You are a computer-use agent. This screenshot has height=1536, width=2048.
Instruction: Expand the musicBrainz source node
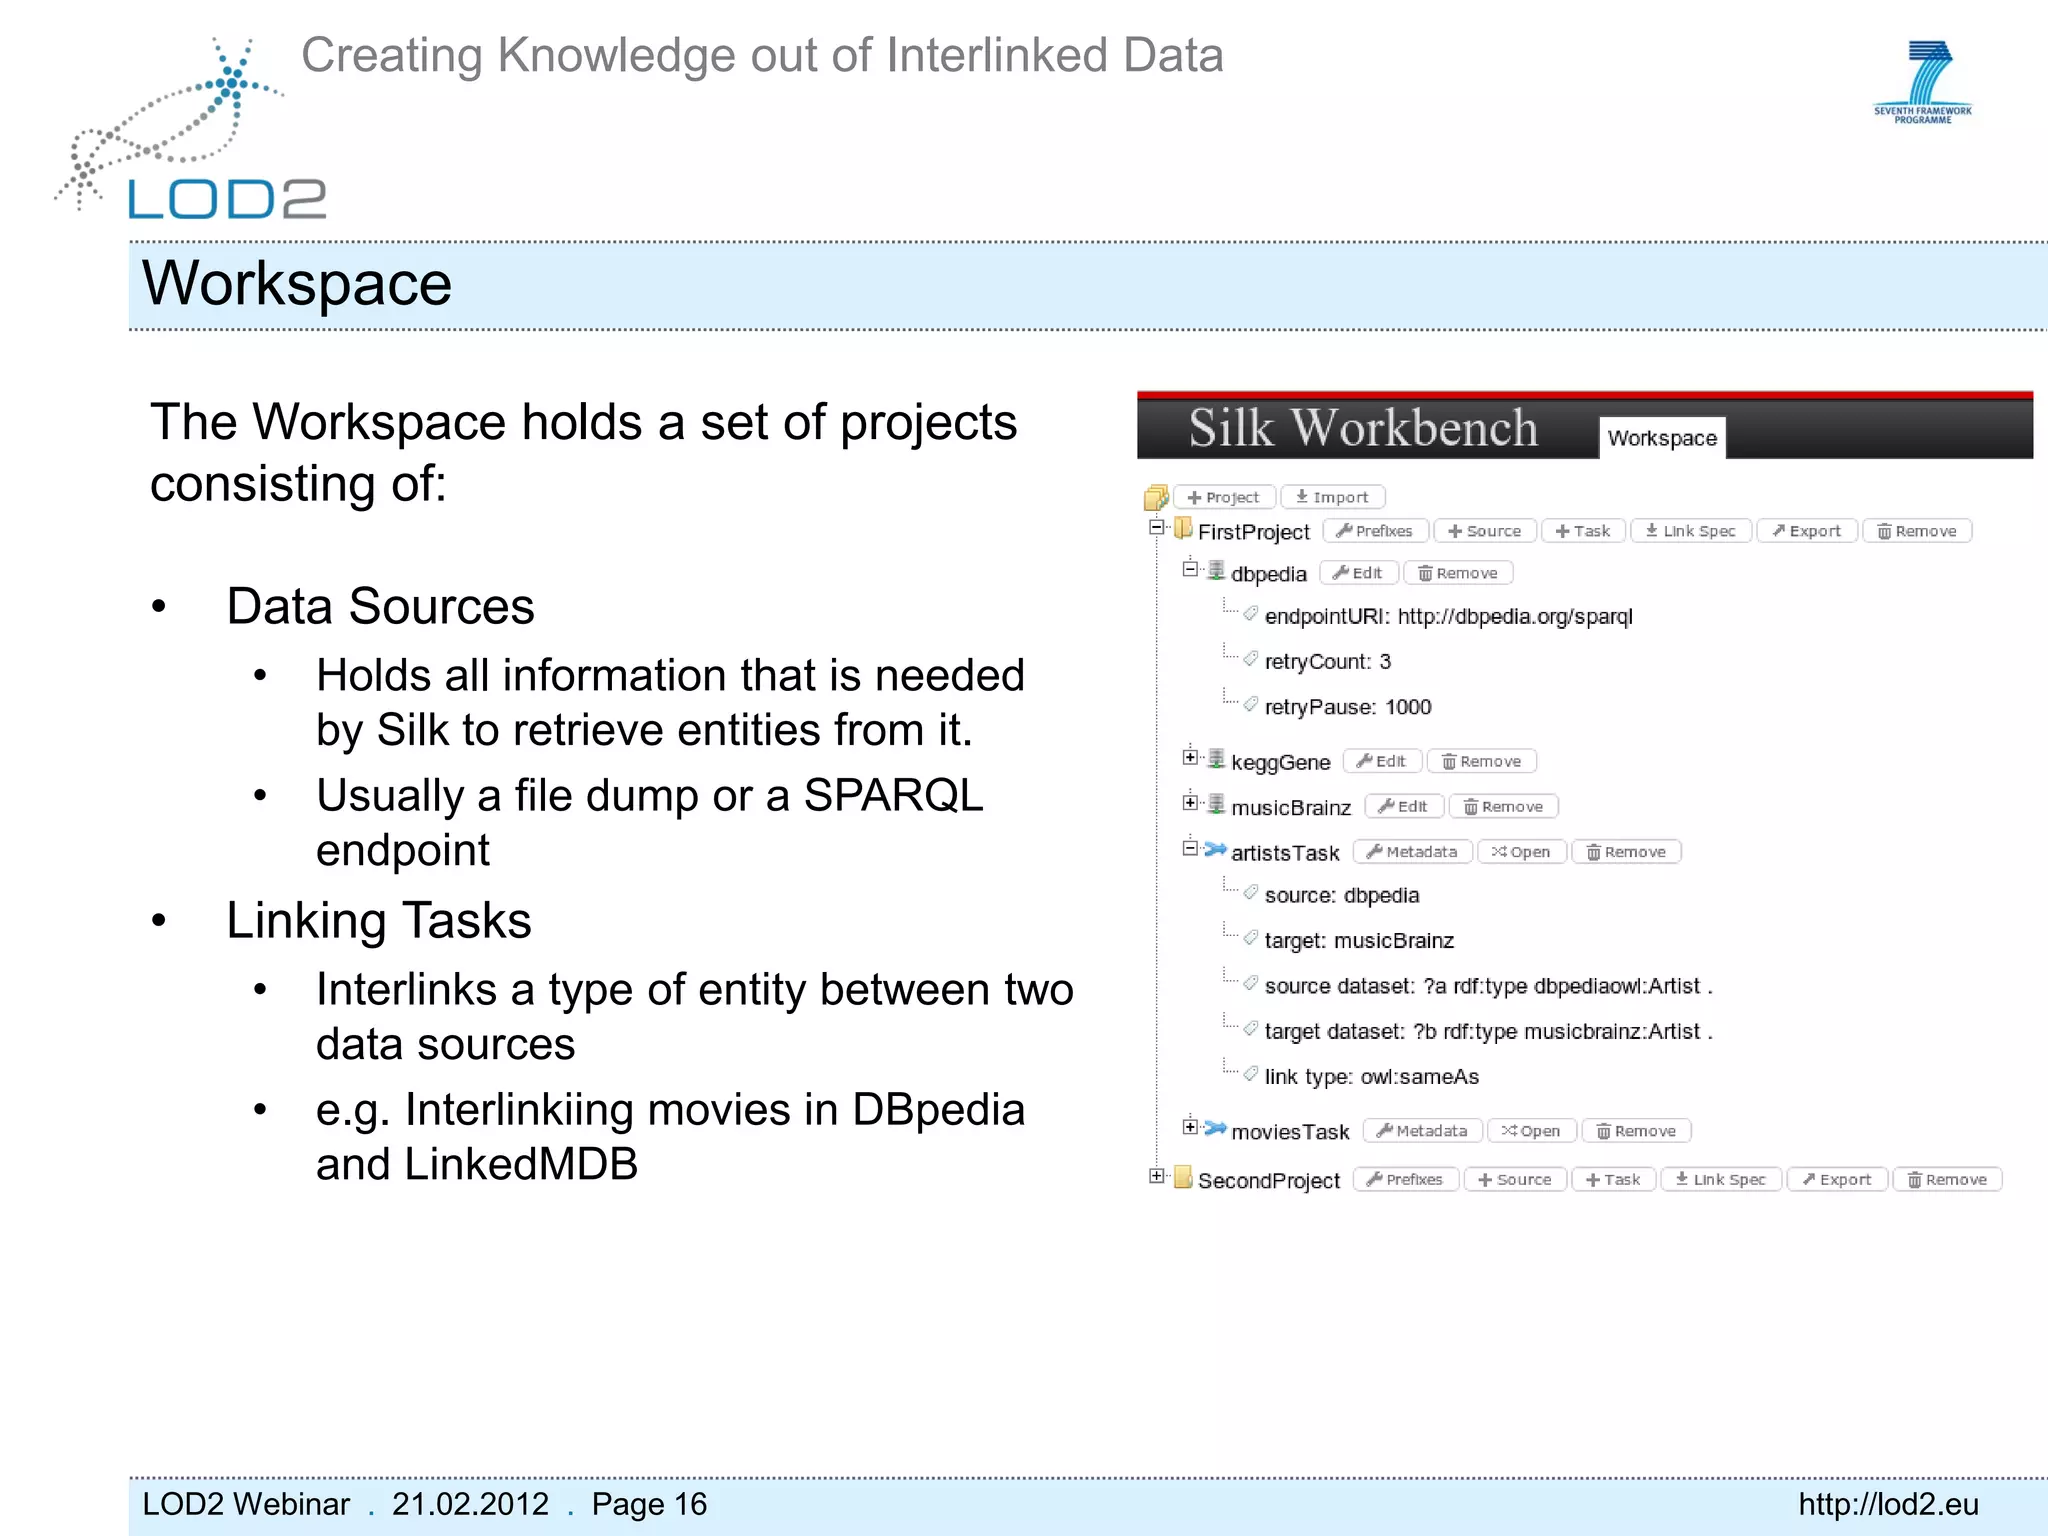[x=1190, y=803]
